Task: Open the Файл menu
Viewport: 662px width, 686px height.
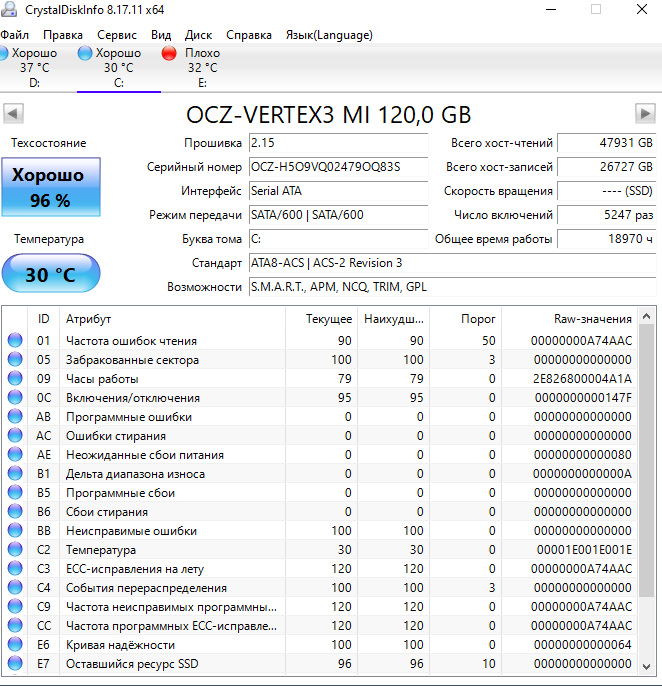Action: (14, 35)
